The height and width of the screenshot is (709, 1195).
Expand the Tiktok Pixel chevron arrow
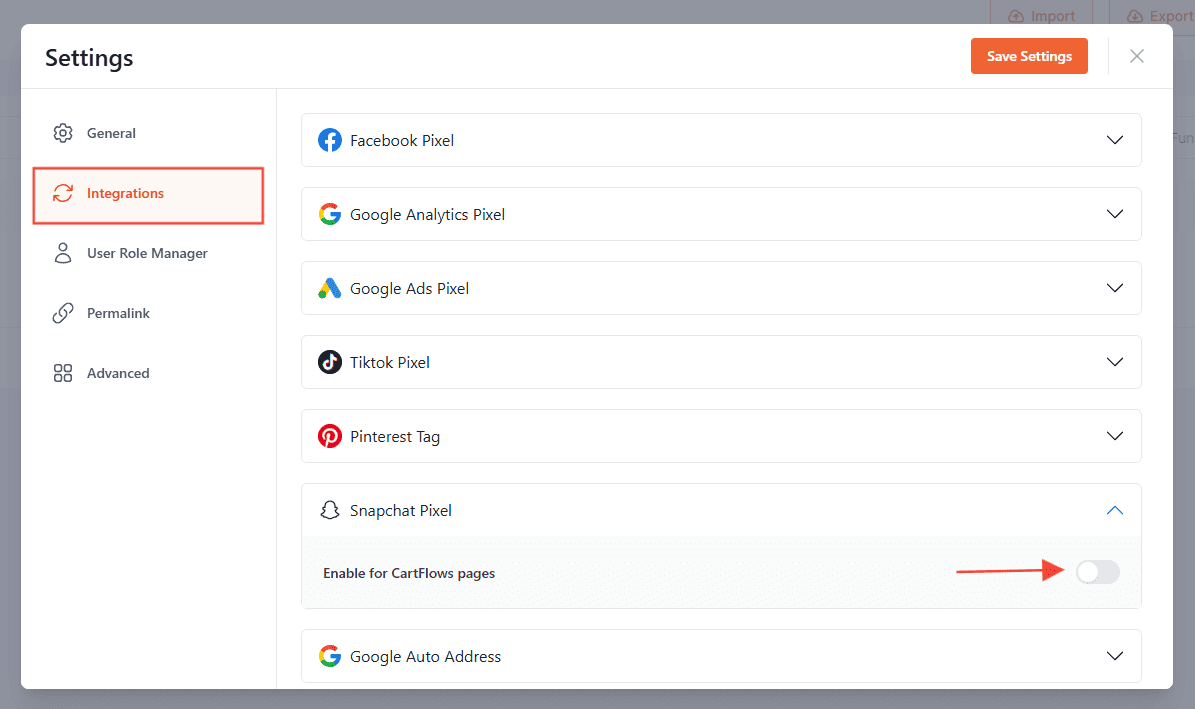pos(1115,362)
